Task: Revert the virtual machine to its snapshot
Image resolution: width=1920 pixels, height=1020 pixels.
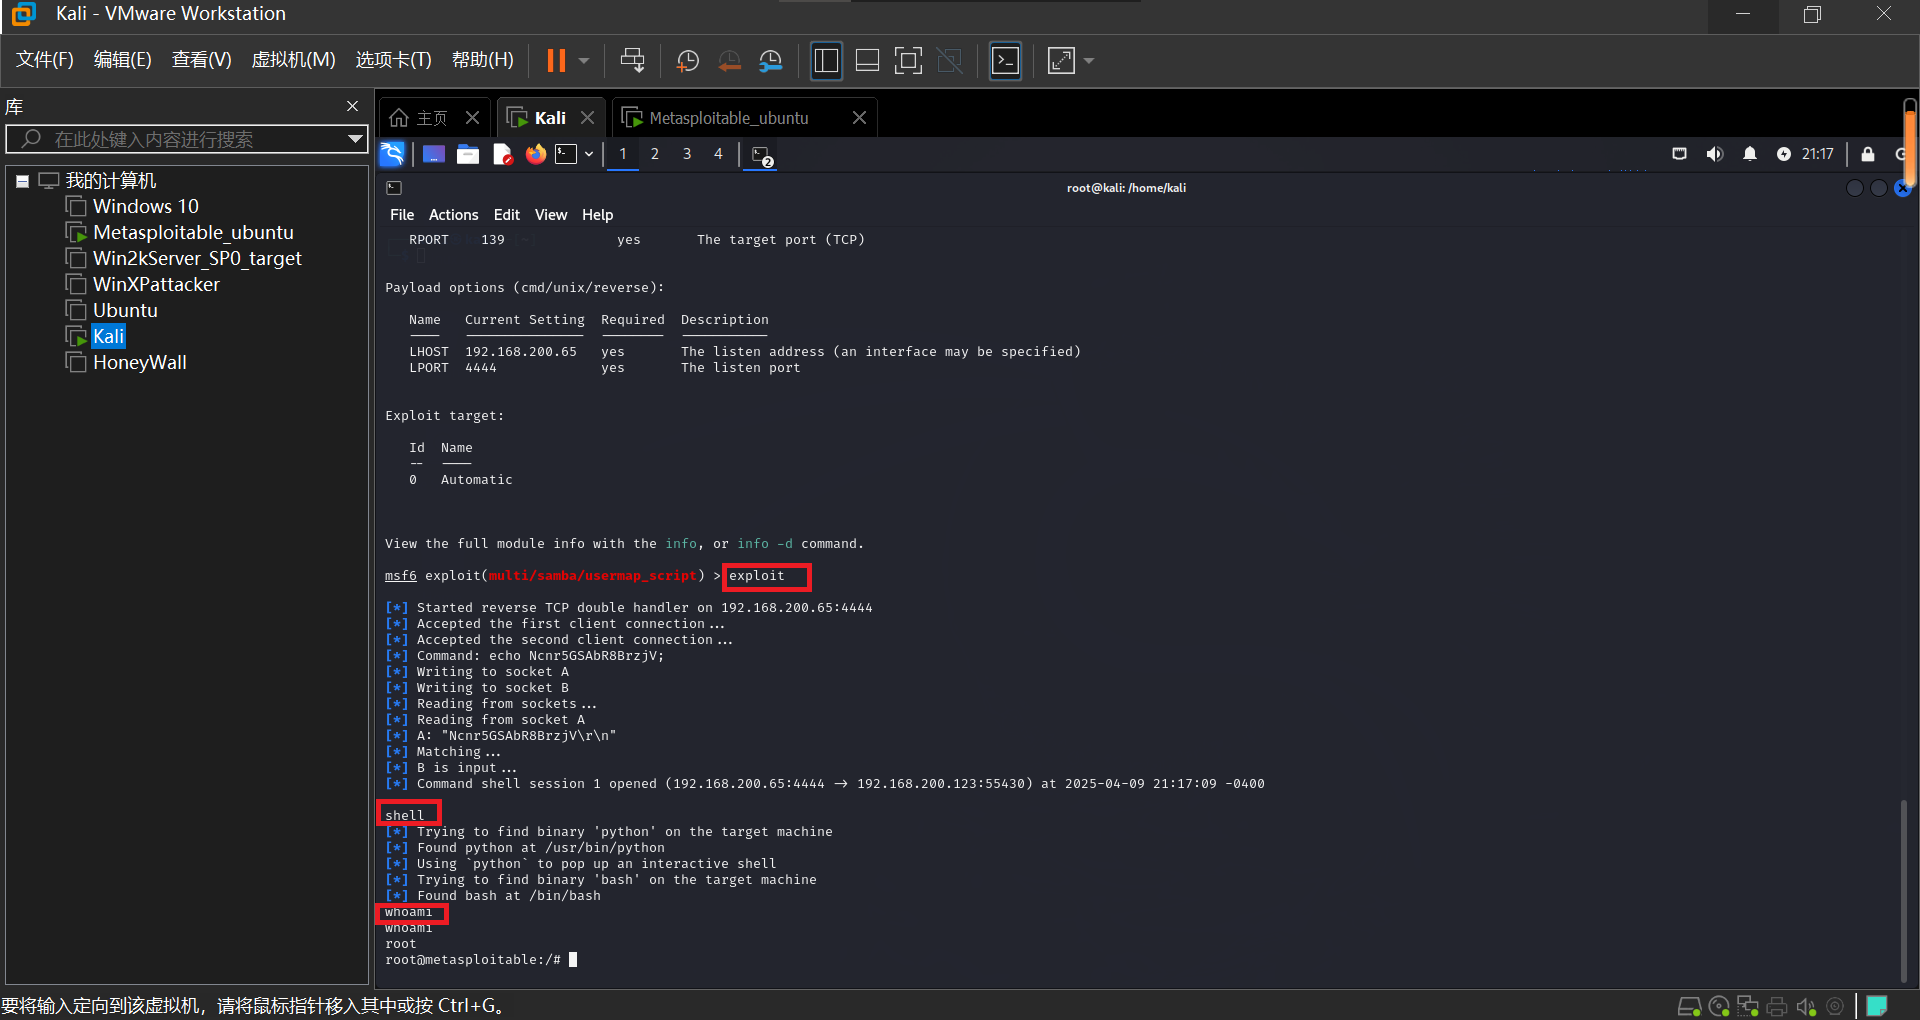Action: click(x=730, y=61)
